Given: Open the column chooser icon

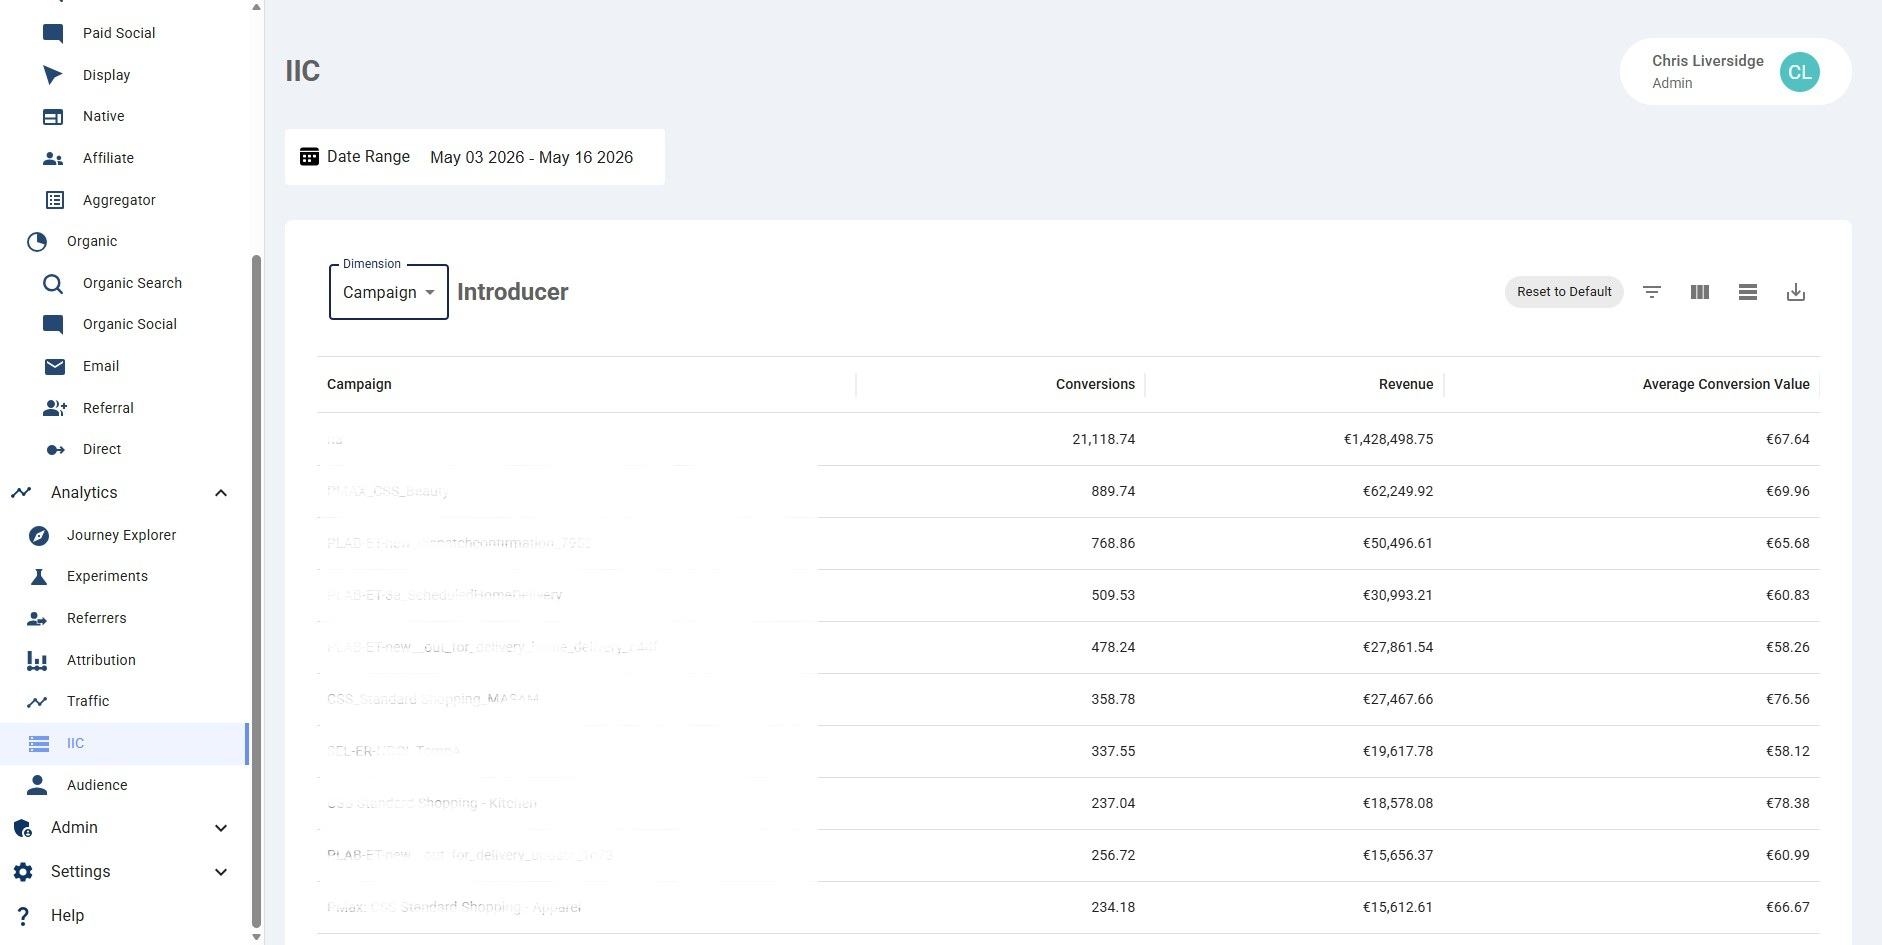Looking at the screenshot, I should pyautogui.click(x=1700, y=292).
